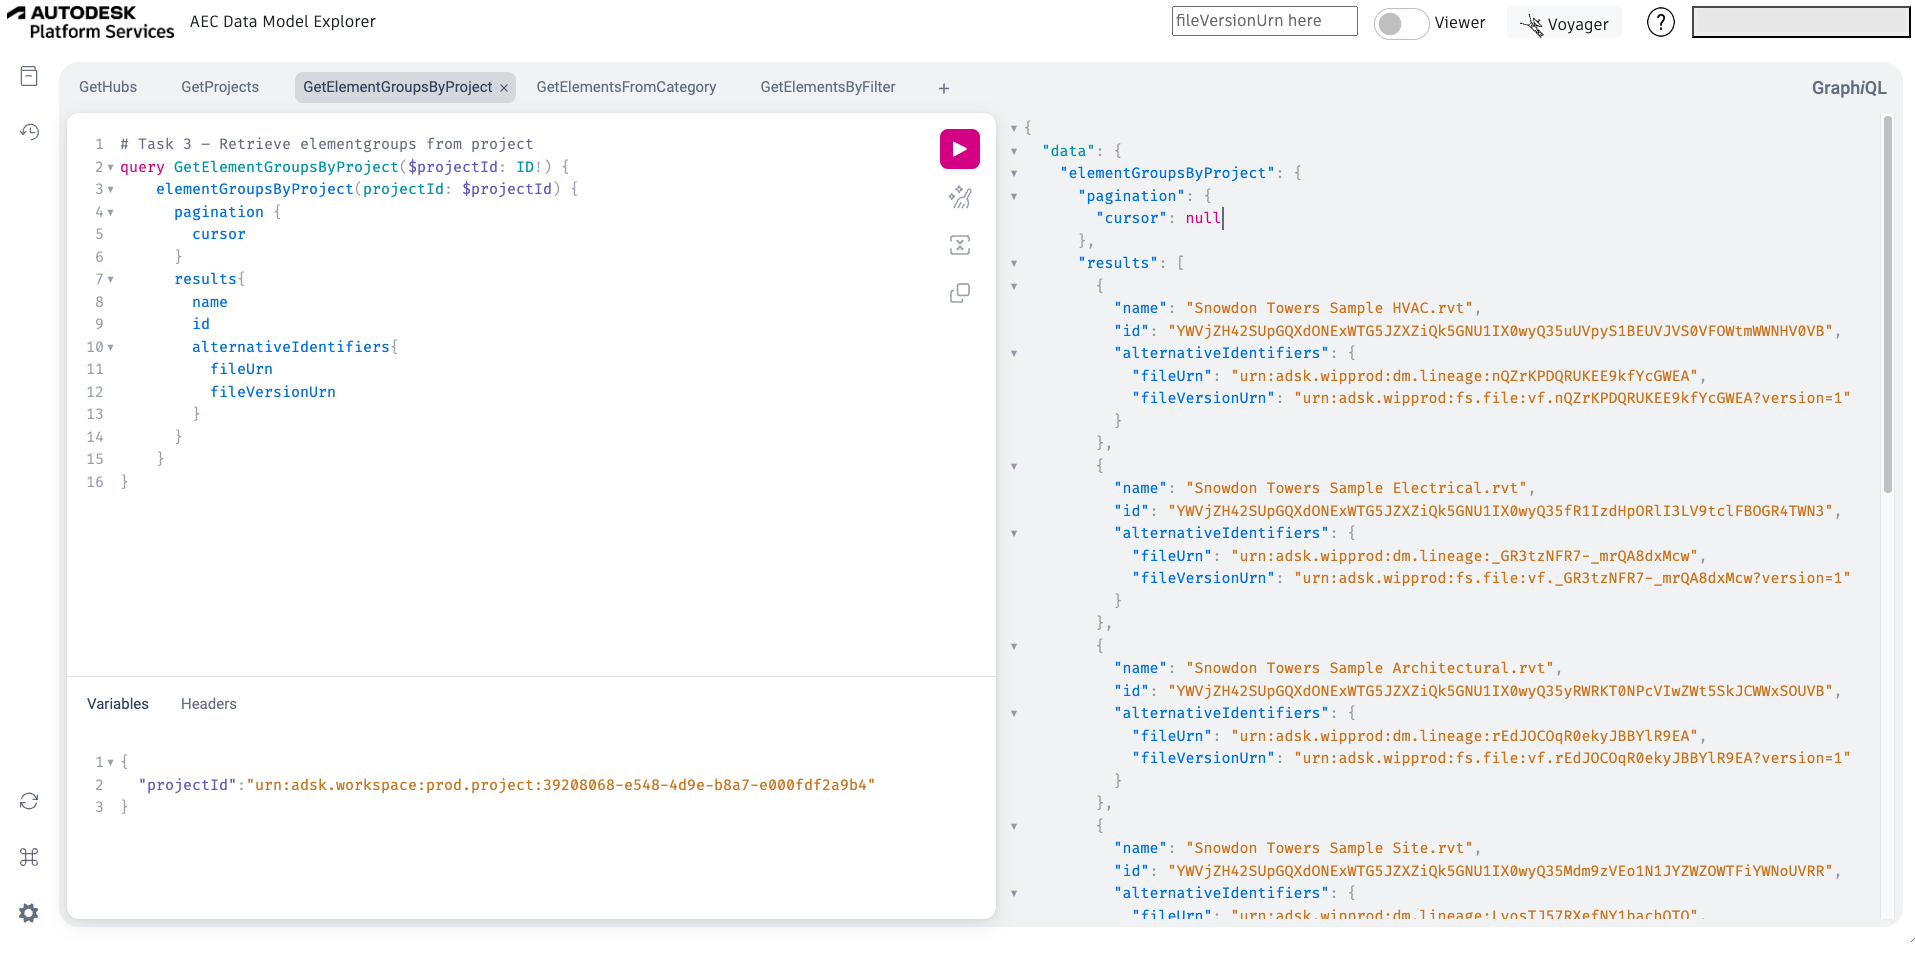
Task: Click "Snowdon Towers Sample Architectural.rvt" value
Action: (x=1369, y=668)
